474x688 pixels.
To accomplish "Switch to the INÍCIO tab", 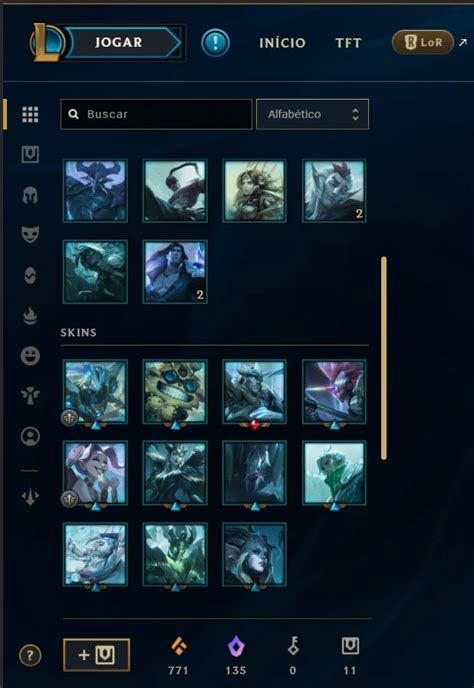I will (x=282, y=43).
